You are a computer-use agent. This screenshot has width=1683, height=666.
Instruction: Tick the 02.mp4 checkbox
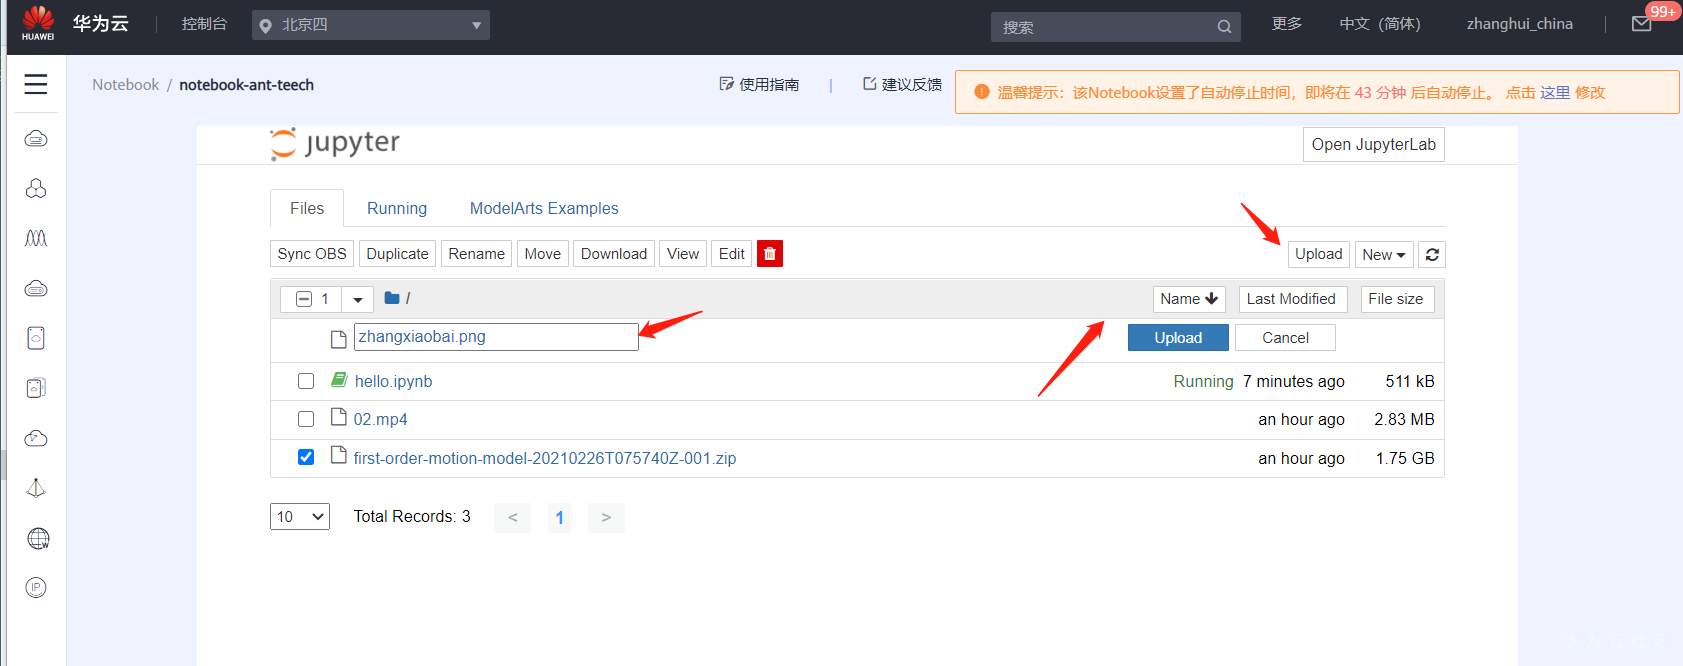pos(306,419)
